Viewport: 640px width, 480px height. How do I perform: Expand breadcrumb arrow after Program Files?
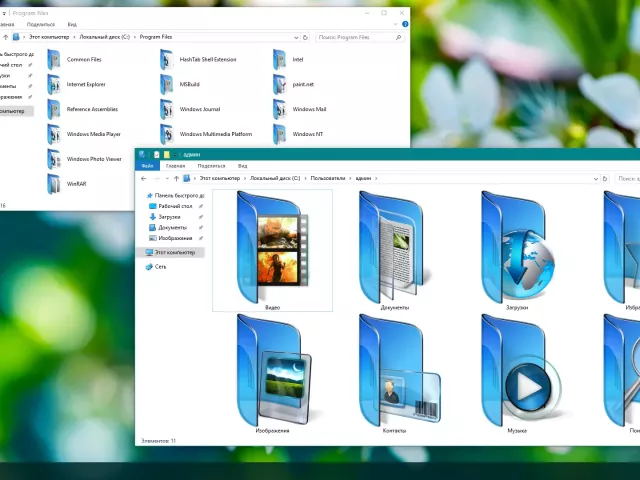coord(177,36)
